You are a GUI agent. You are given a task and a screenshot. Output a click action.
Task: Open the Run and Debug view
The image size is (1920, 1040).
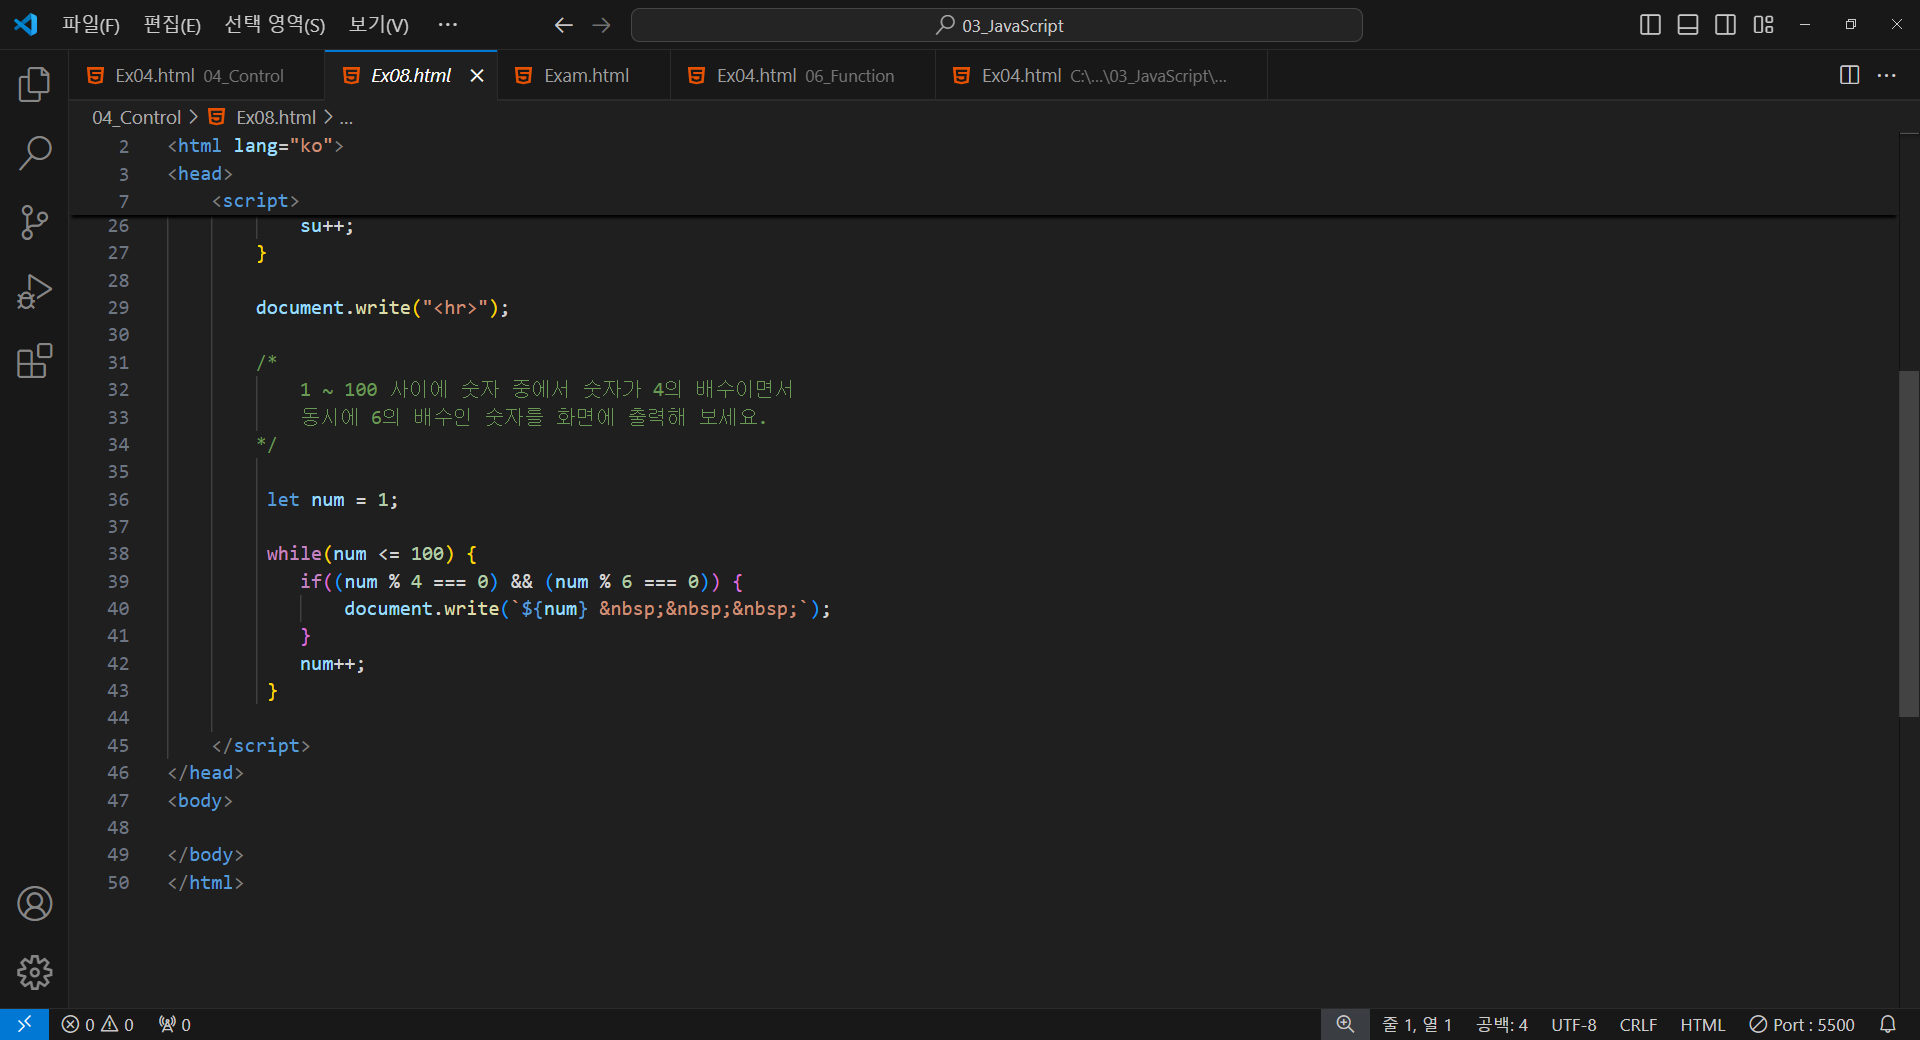[x=34, y=291]
